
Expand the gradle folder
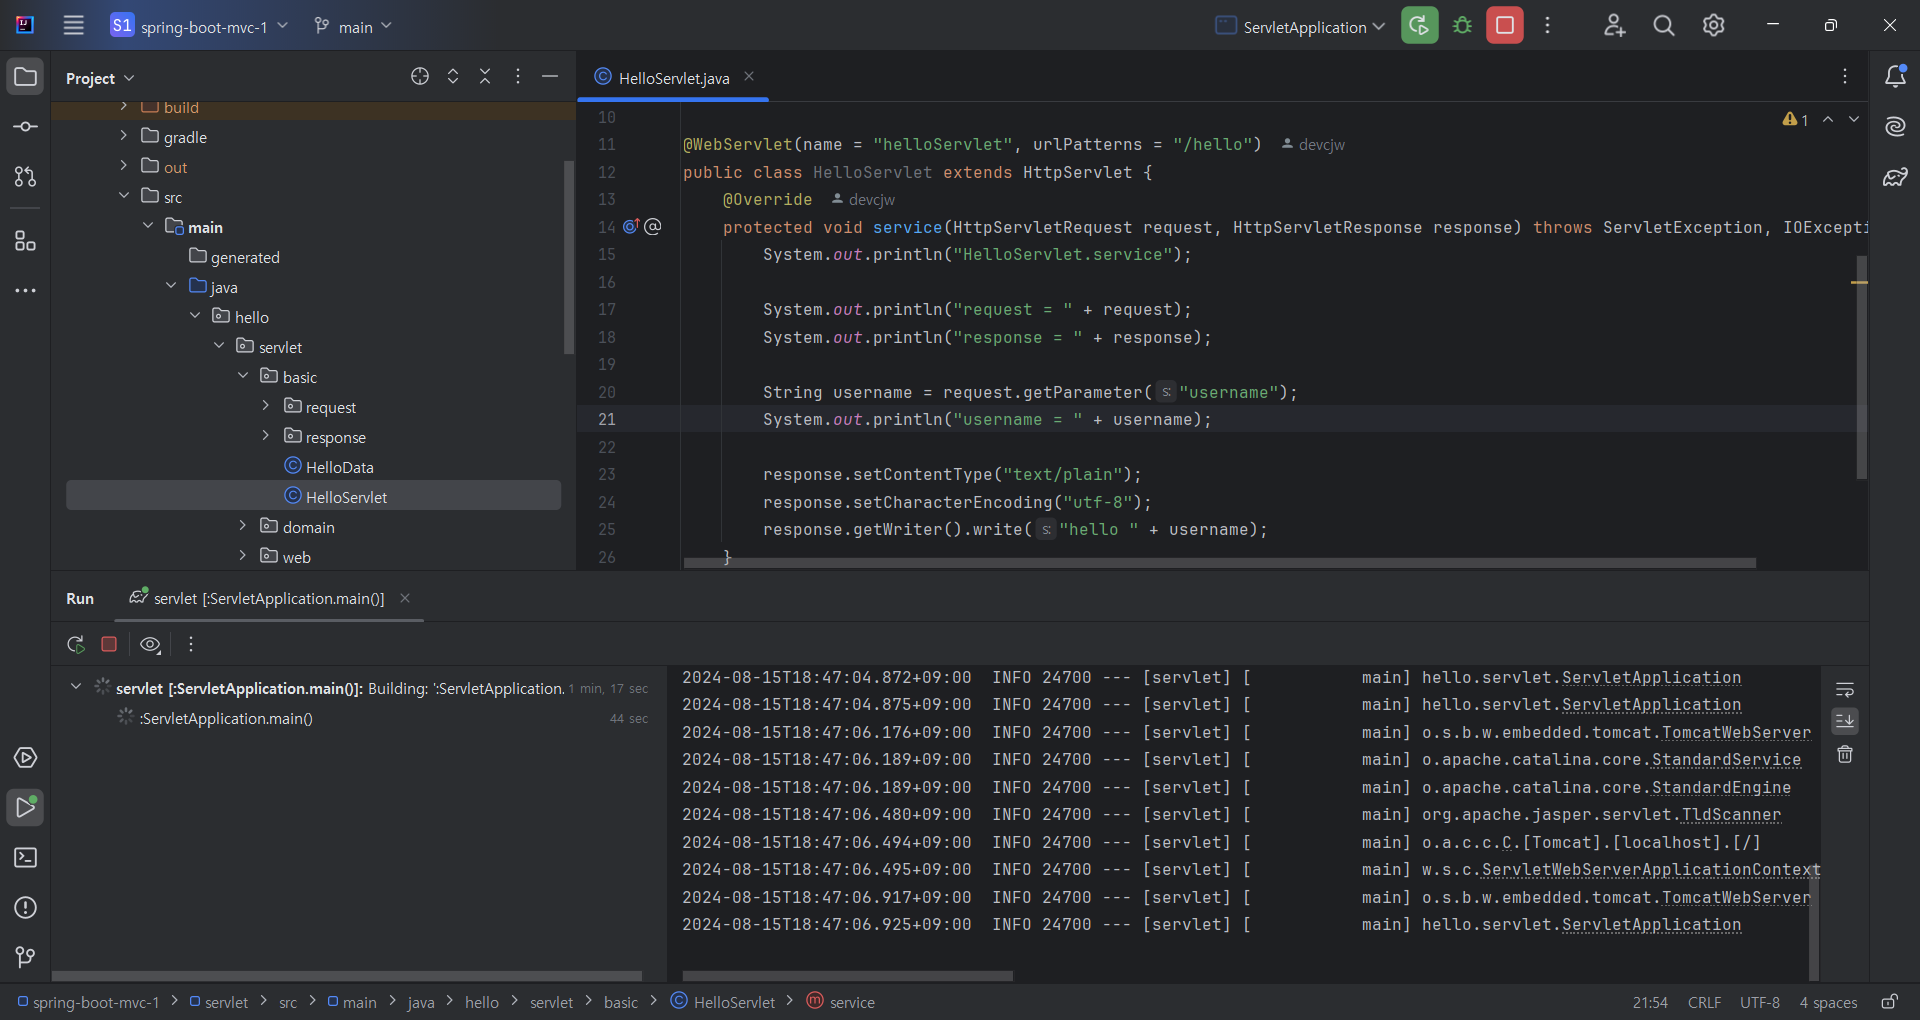tap(124, 136)
